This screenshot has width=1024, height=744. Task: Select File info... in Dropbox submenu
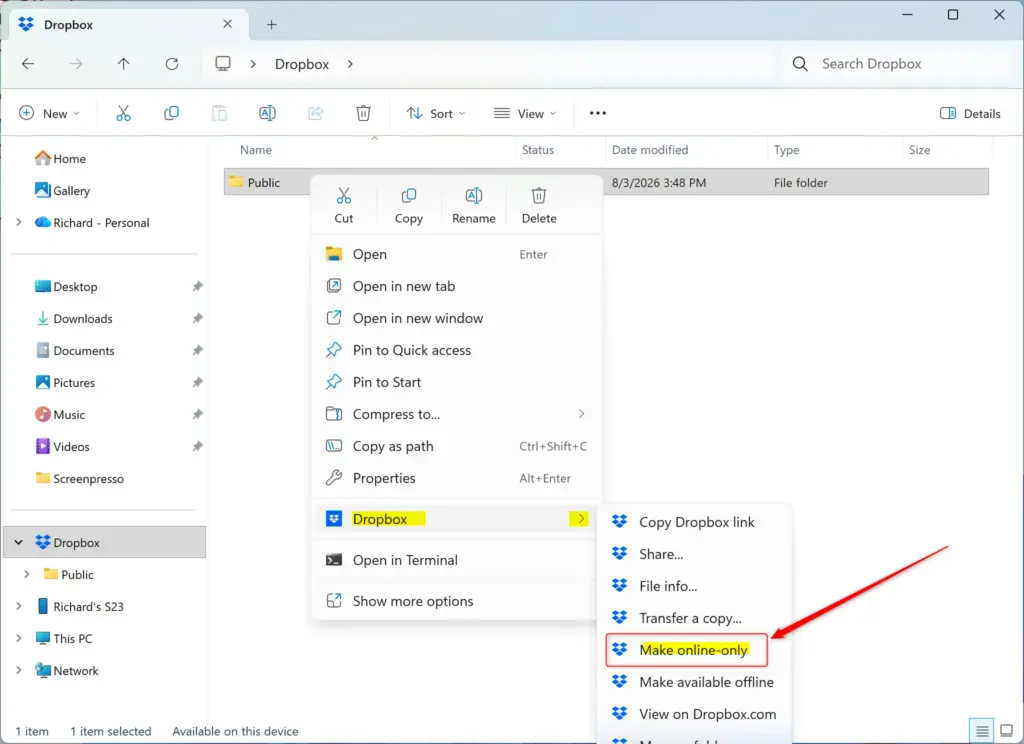(694, 586)
